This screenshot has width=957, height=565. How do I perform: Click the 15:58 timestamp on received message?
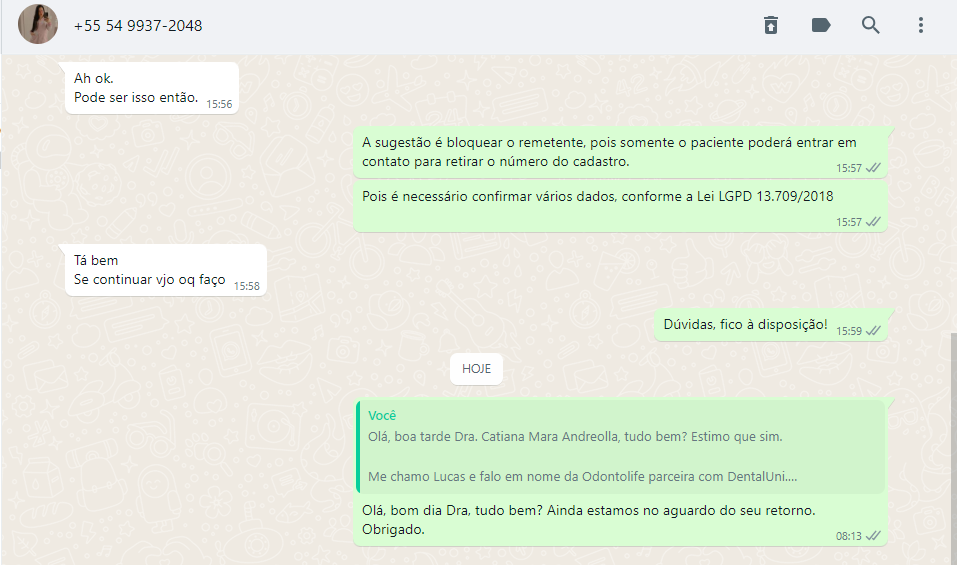pos(247,286)
